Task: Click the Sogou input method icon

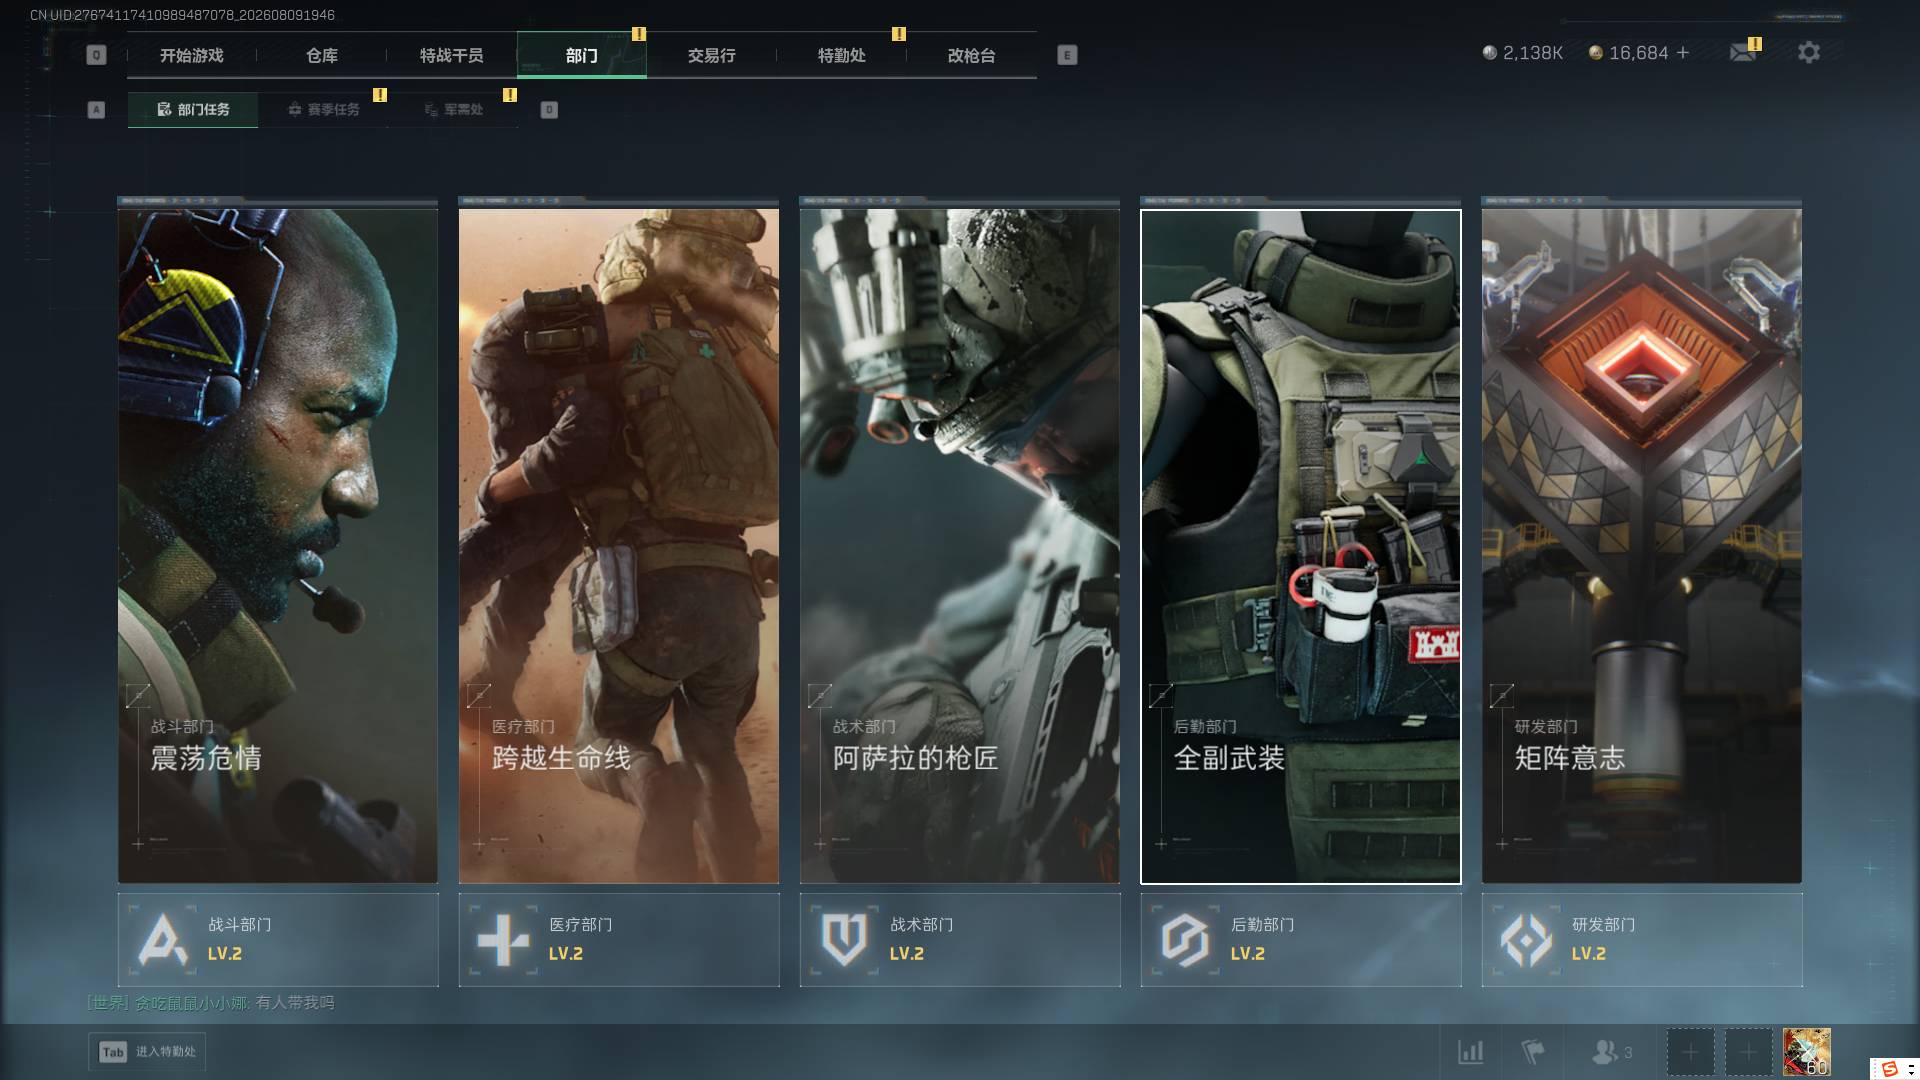Action: pyautogui.click(x=1889, y=1069)
